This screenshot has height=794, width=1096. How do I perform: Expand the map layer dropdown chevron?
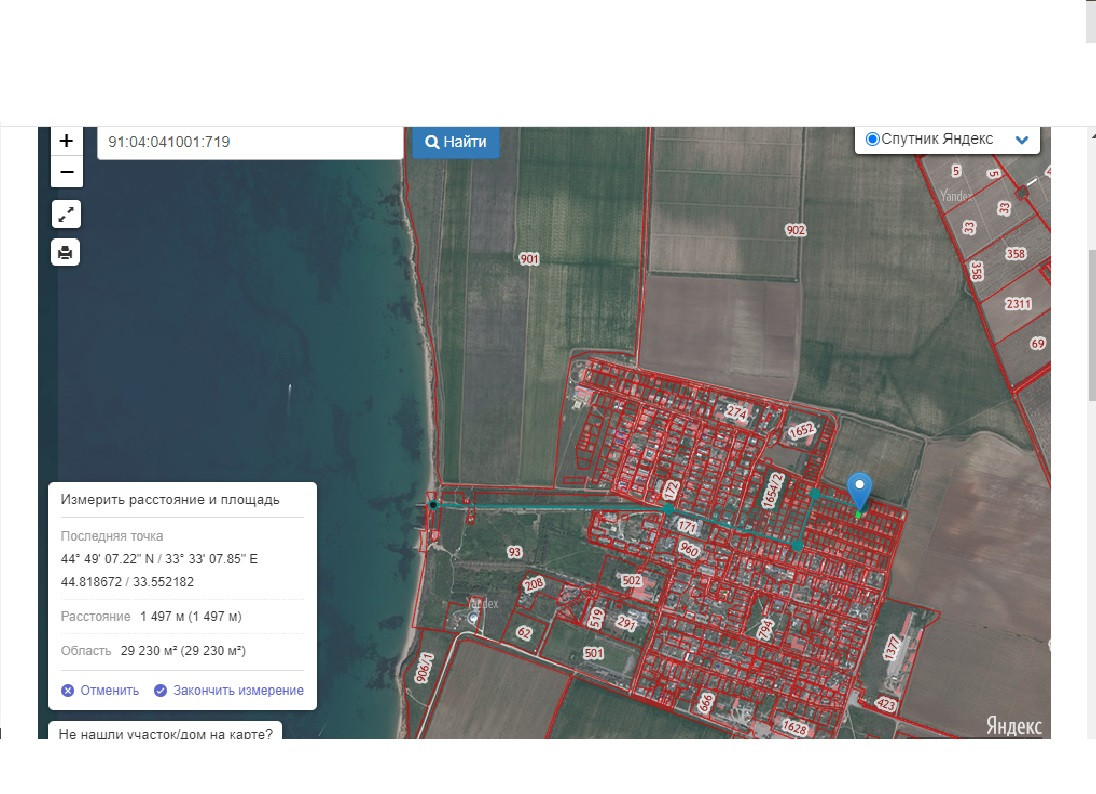[x=1021, y=140]
